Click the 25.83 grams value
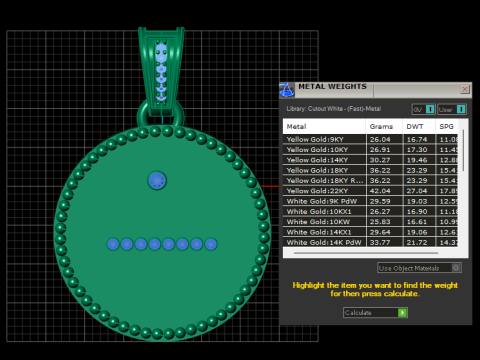The height and width of the screenshot is (360, 480). [x=380, y=222]
